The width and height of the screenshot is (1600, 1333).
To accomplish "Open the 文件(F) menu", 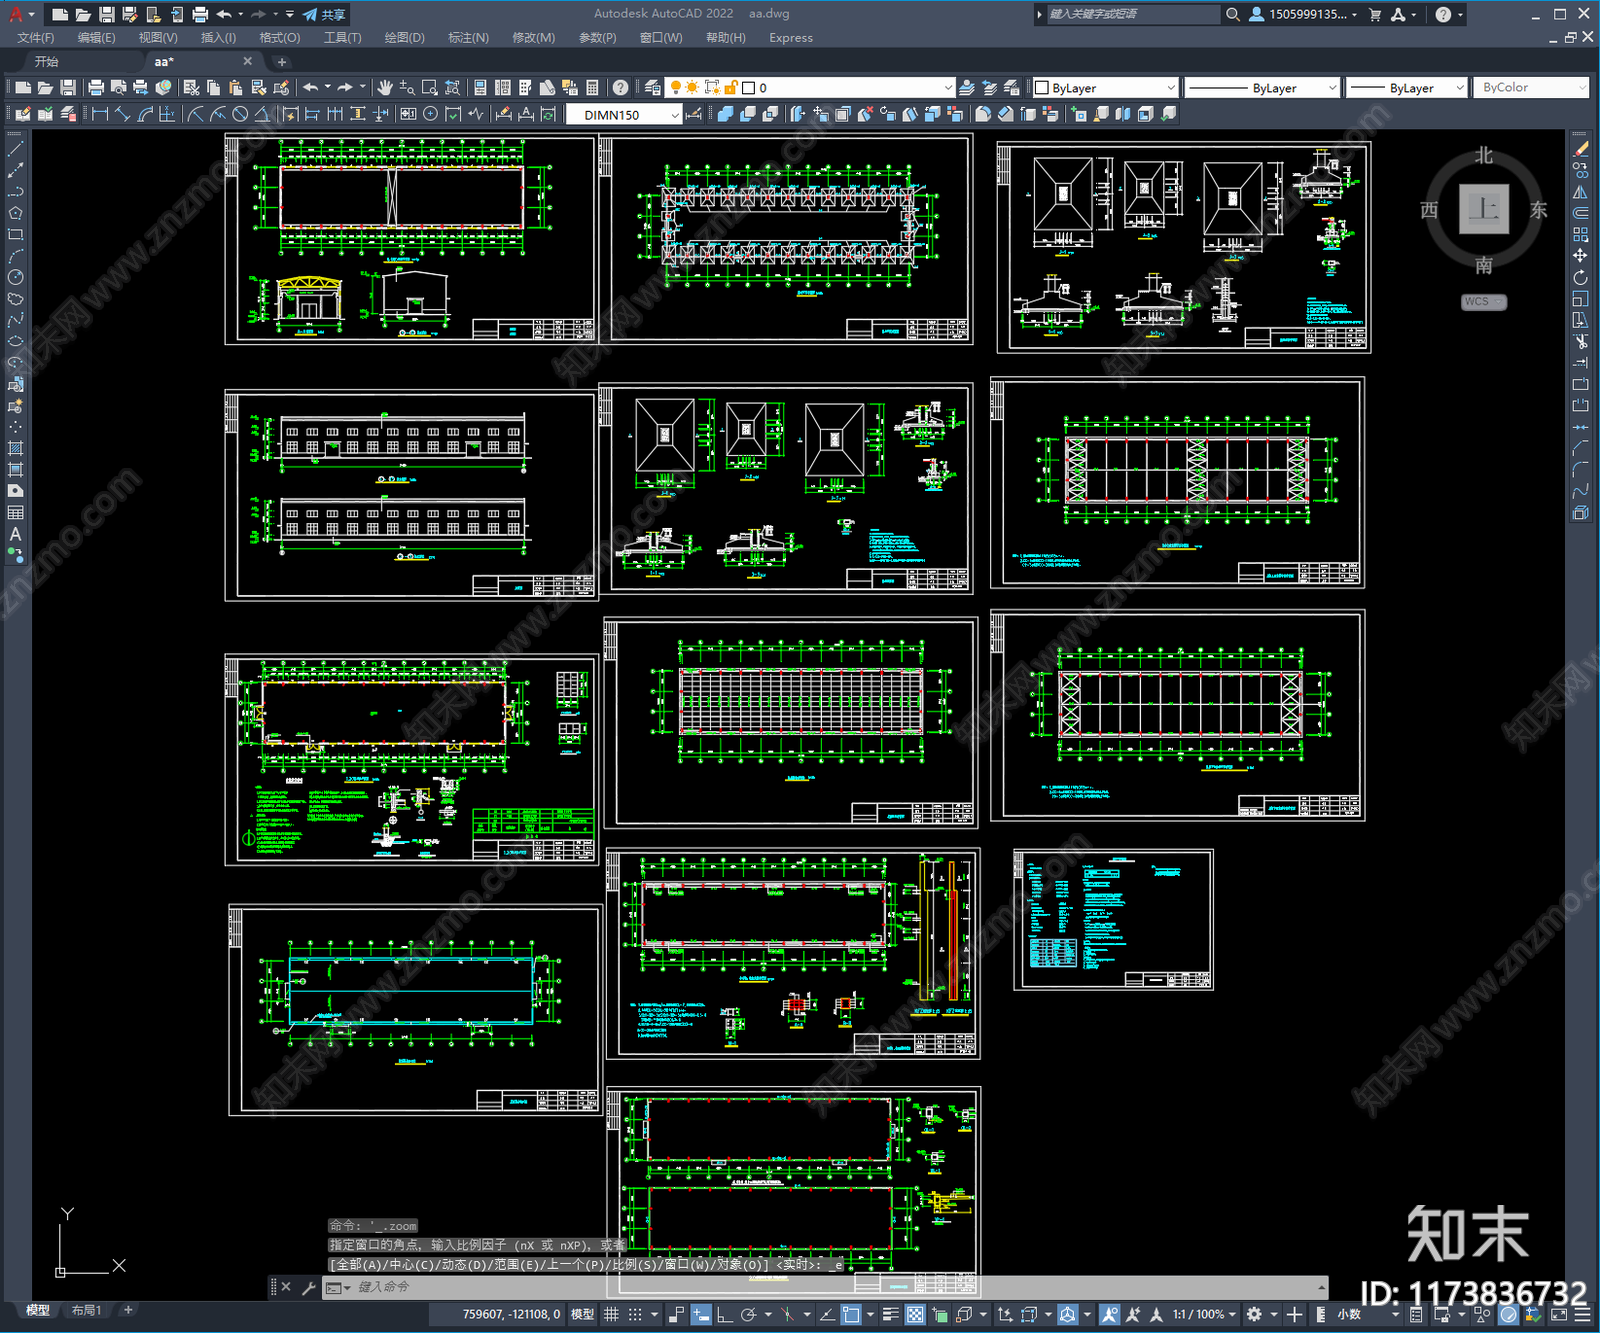I will [x=36, y=38].
